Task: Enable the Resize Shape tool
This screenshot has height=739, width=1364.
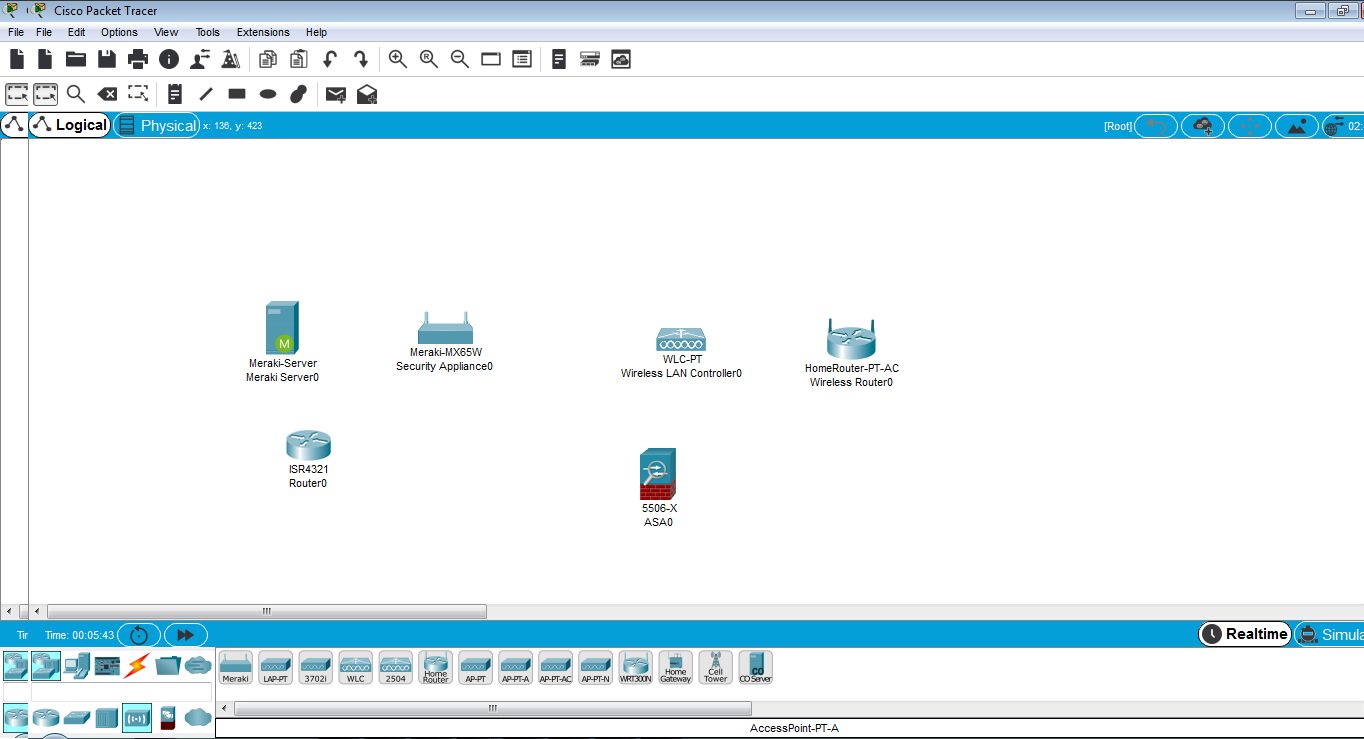Action: 139,94
